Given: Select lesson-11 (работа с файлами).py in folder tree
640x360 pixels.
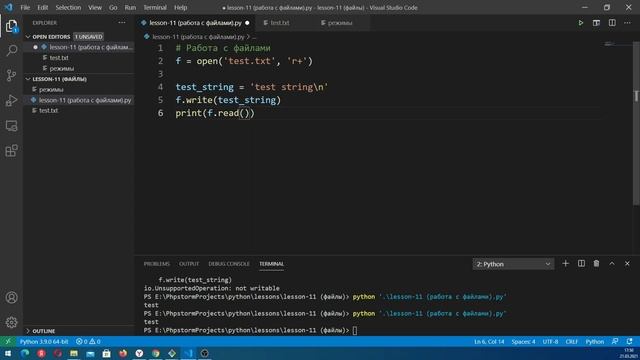Looking at the screenshot, I should (x=79, y=100).
